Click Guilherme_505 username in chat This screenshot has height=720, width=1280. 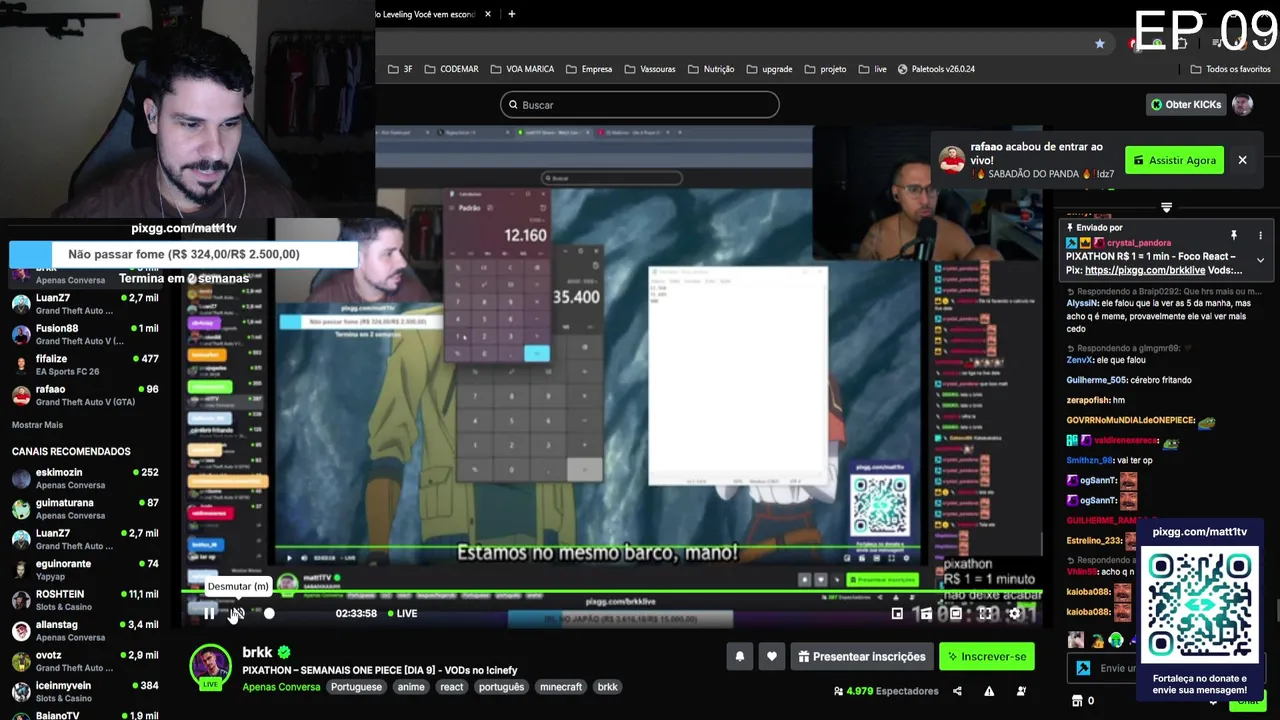click(x=1096, y=380)
